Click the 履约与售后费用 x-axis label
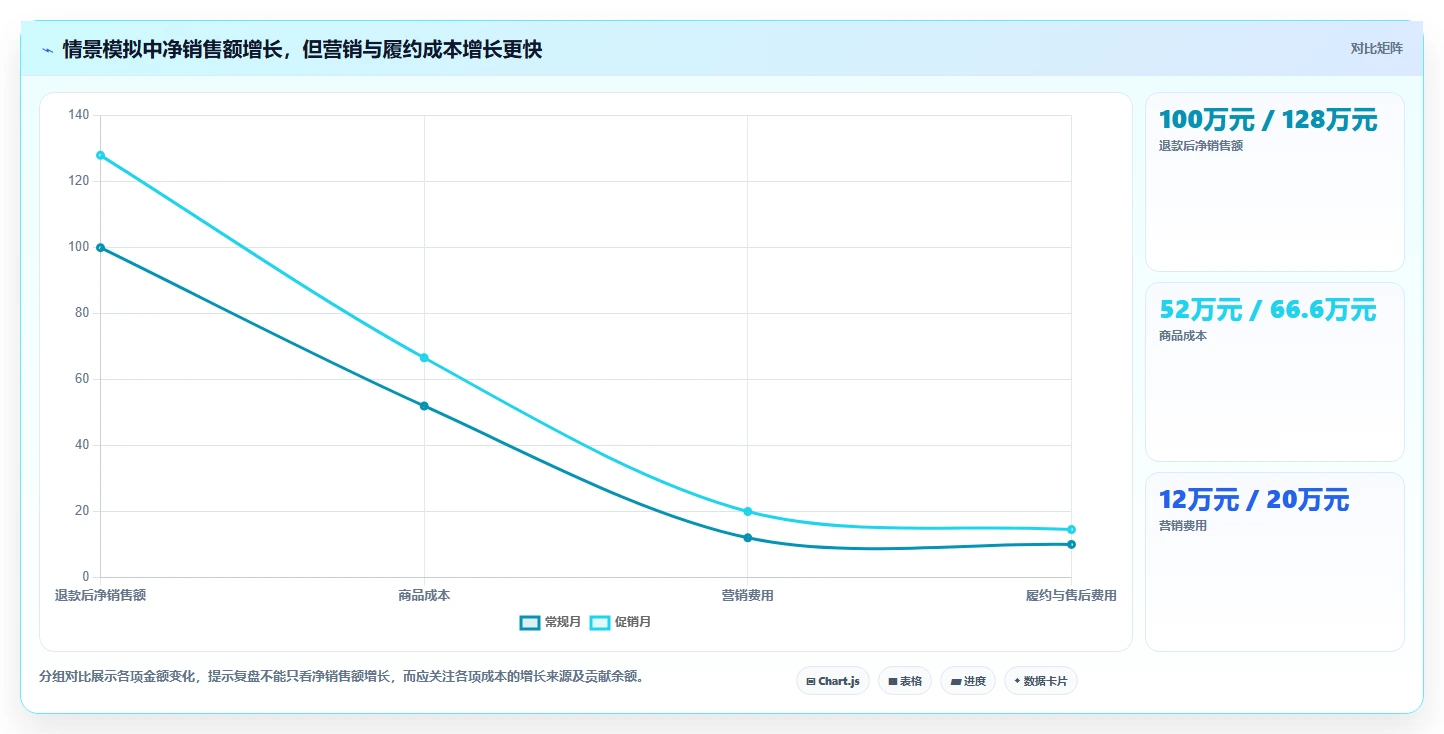Screen dimensions: 1444x734 (1071, 596)
